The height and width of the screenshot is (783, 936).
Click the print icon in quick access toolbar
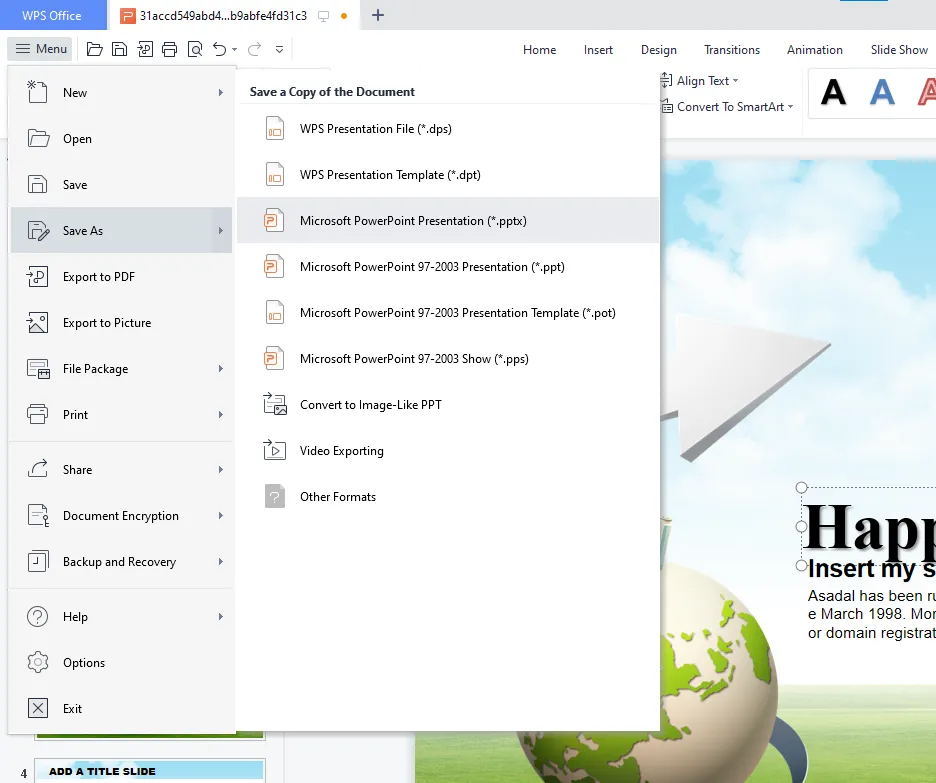pos(169,49)
